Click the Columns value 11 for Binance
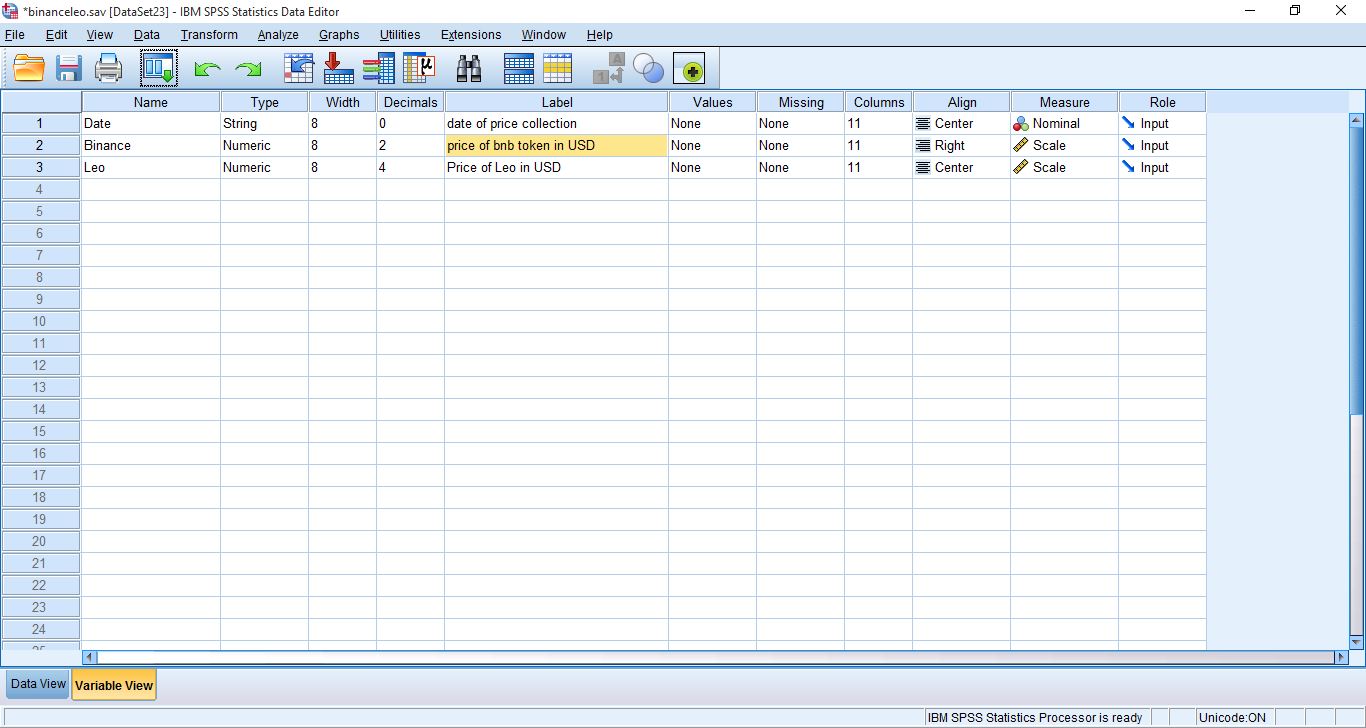1366x728 pixels. (x=879, y=146)
